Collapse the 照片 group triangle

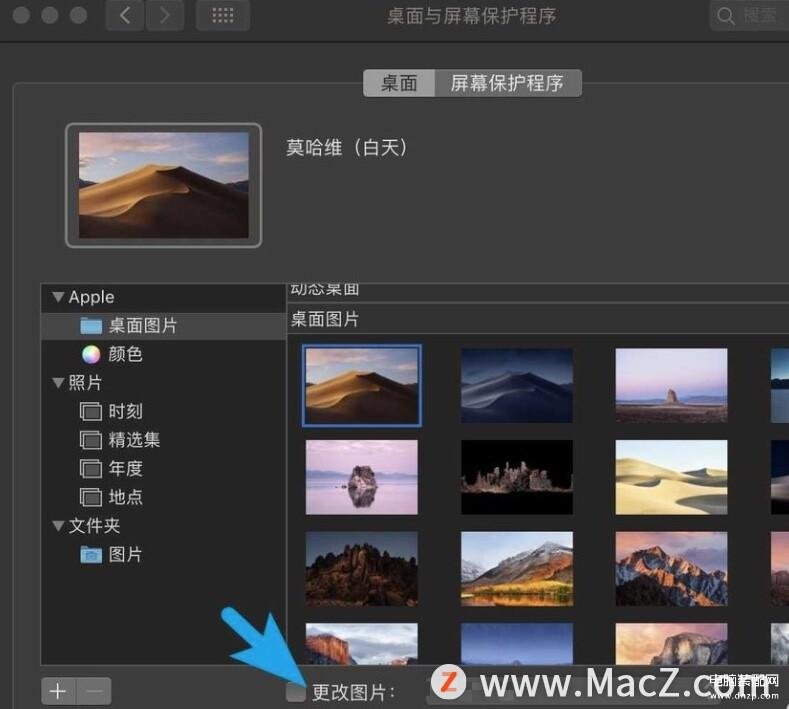click(x=58, y=383)
